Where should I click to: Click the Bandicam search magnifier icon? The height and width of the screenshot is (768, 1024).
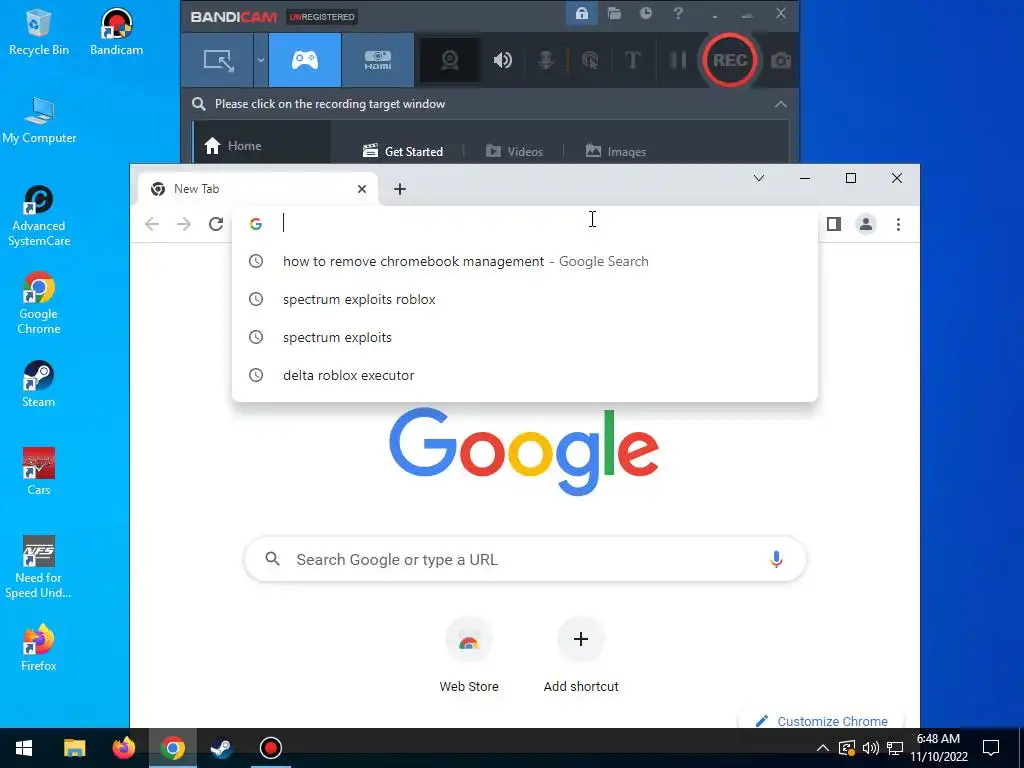199,104
